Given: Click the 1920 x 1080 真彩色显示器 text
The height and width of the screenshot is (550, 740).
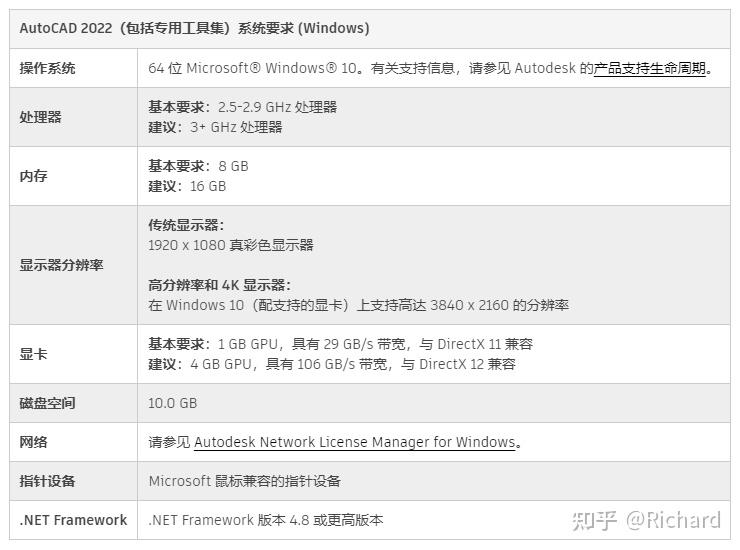Looking at the screenshot, I should [231, 245].
